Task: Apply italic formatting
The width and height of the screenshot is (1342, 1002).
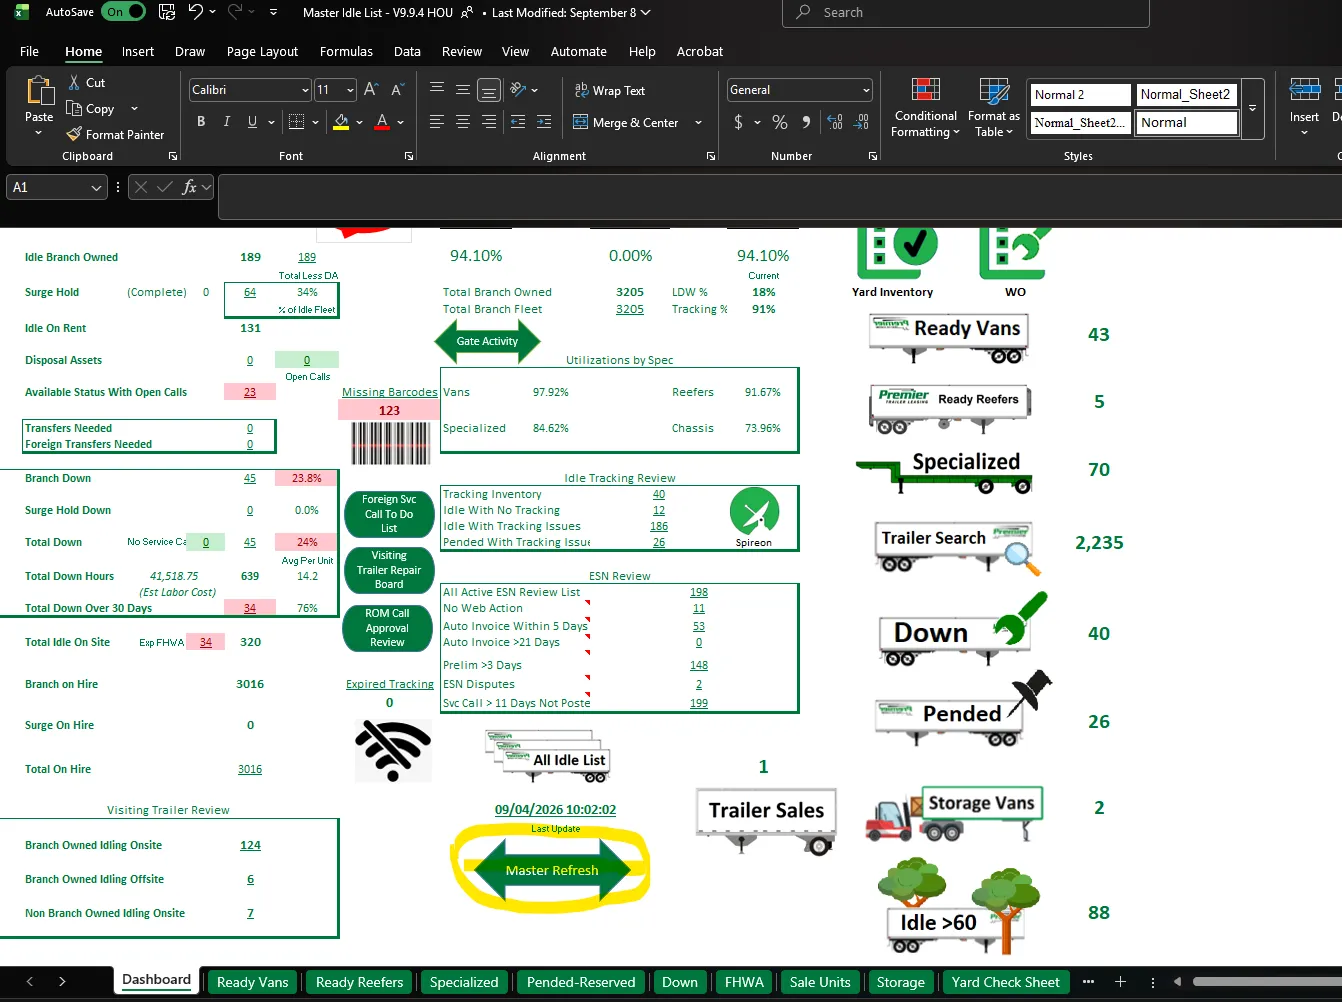Action: (227, 122)
